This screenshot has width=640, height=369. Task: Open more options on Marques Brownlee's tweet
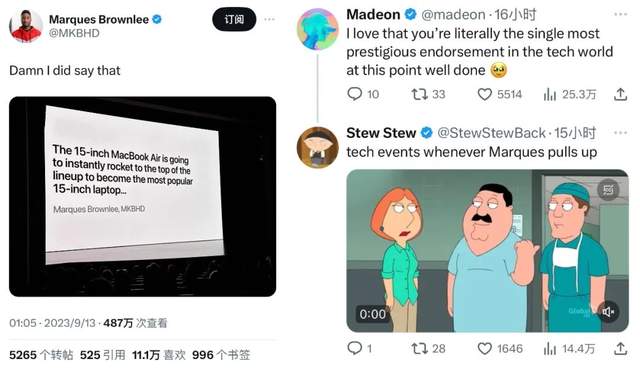269,19
